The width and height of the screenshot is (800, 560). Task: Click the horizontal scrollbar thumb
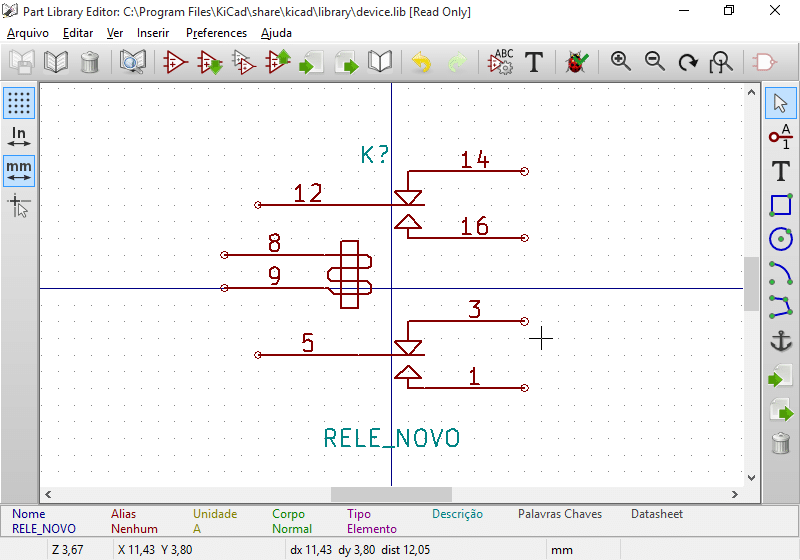tap(391, 494)
